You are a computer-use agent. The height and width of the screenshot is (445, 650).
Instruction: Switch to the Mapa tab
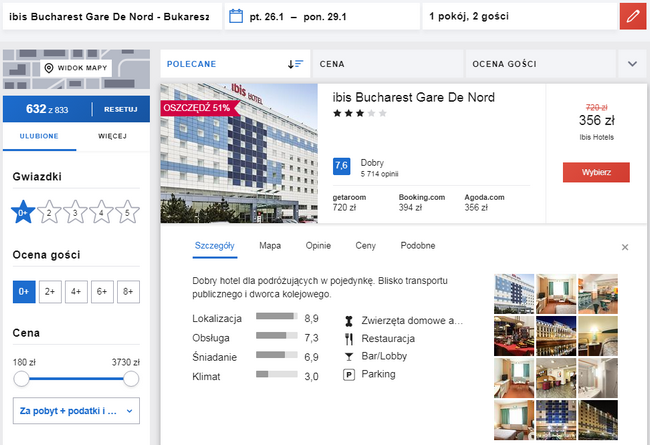pyautogui.click(x=270, y=246)
